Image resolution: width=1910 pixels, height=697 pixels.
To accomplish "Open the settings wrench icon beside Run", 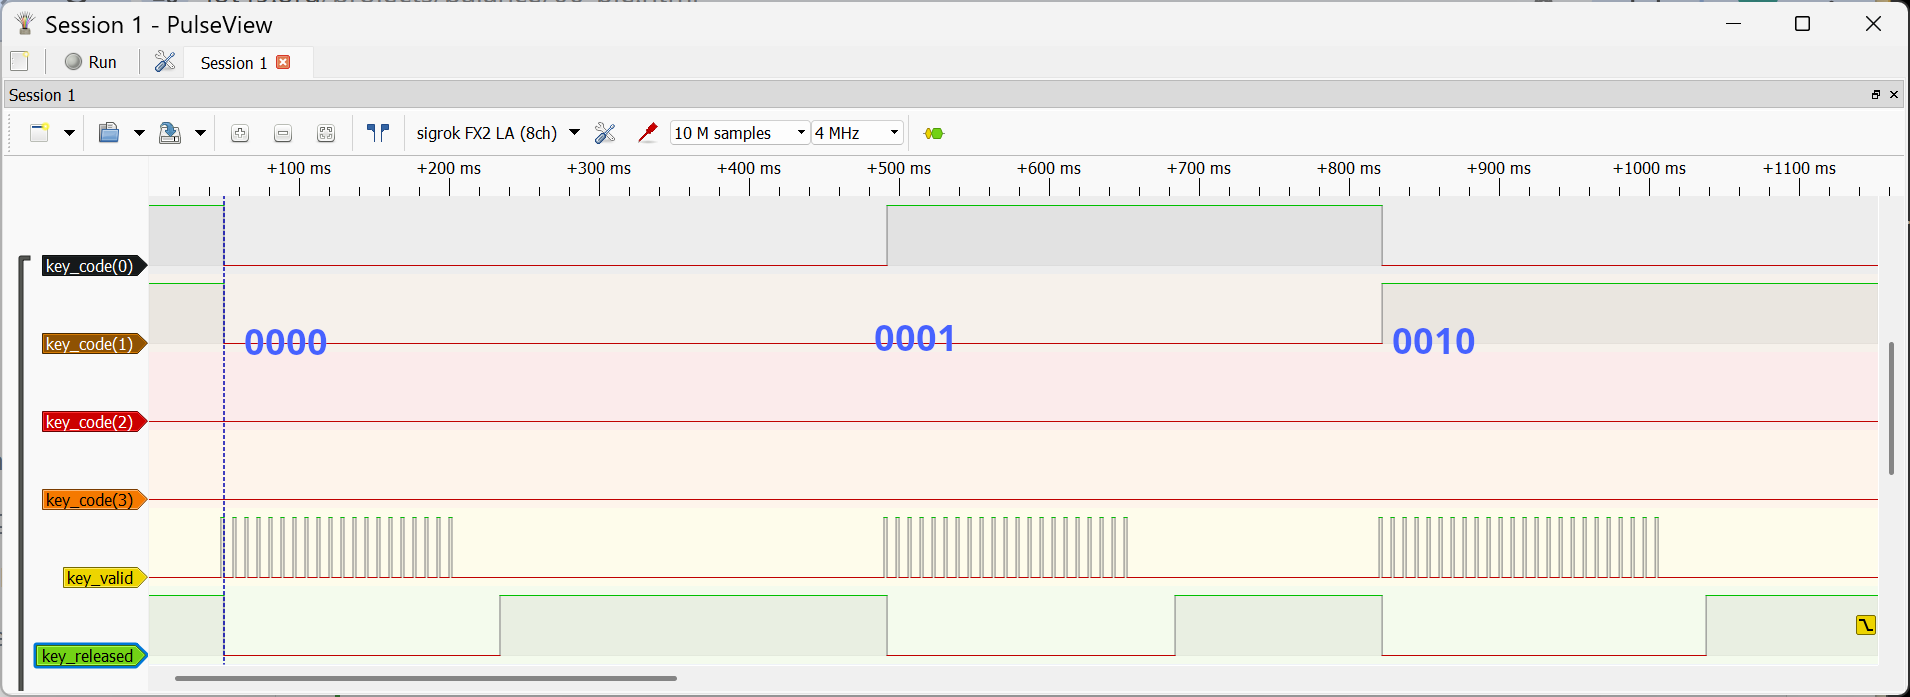I will [x=165, y=62].
